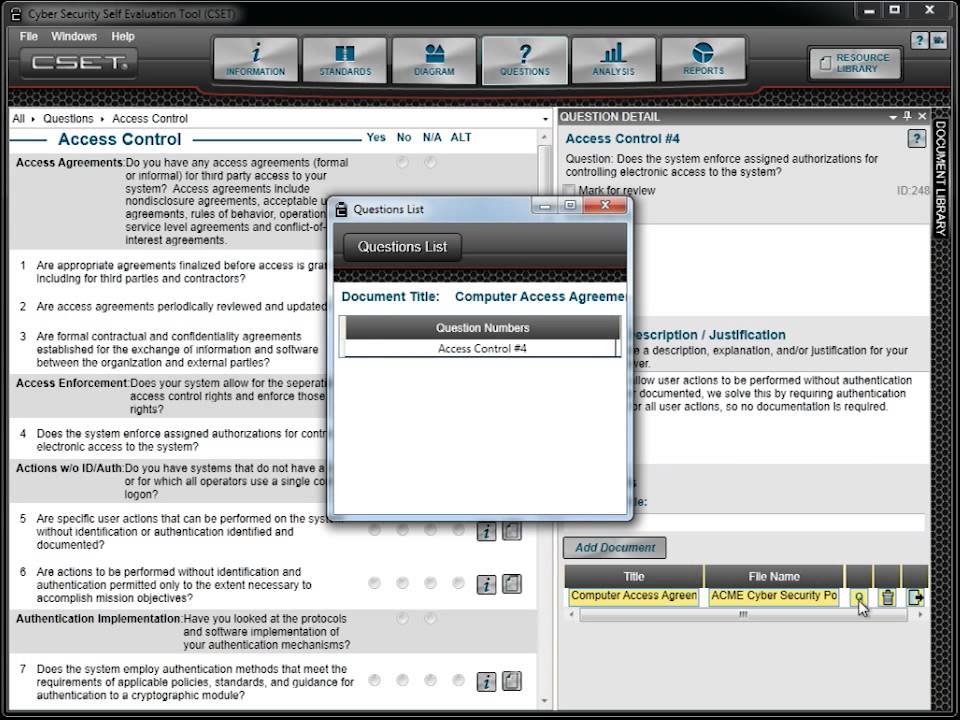Open the Reports section in the top navigation
The height and width of the screenshot is (720, 960).
(703, 59)
